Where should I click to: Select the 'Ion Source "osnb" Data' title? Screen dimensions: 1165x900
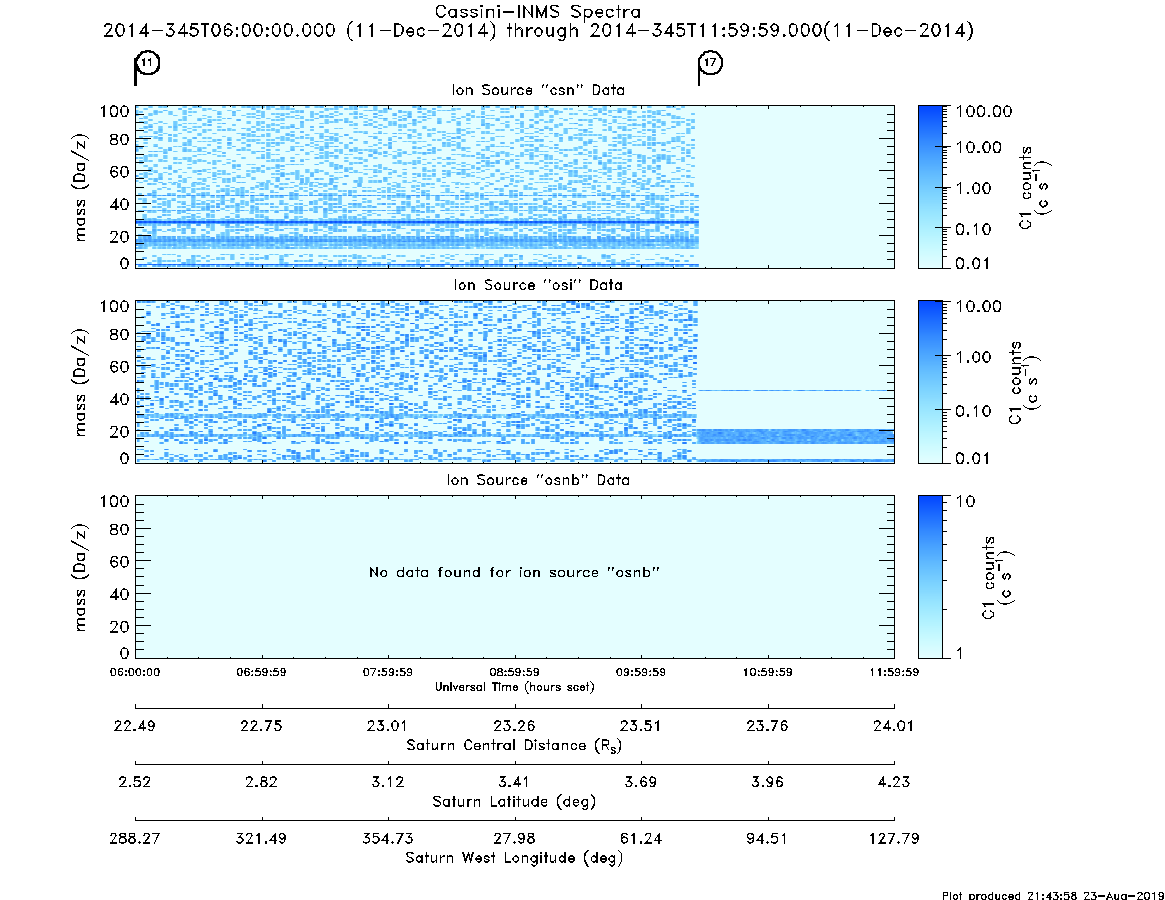tap(538, 480)
